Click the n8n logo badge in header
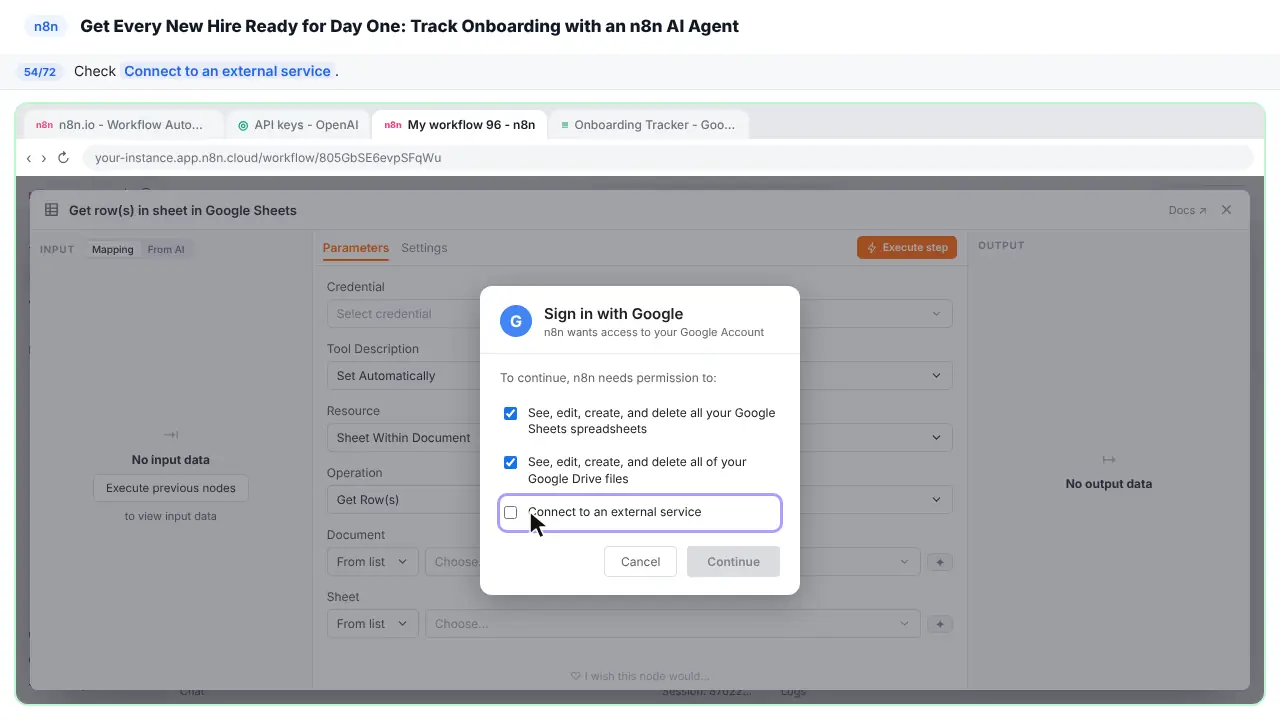1280x720 pixels. pyautogui.click(x=46, y=27)
